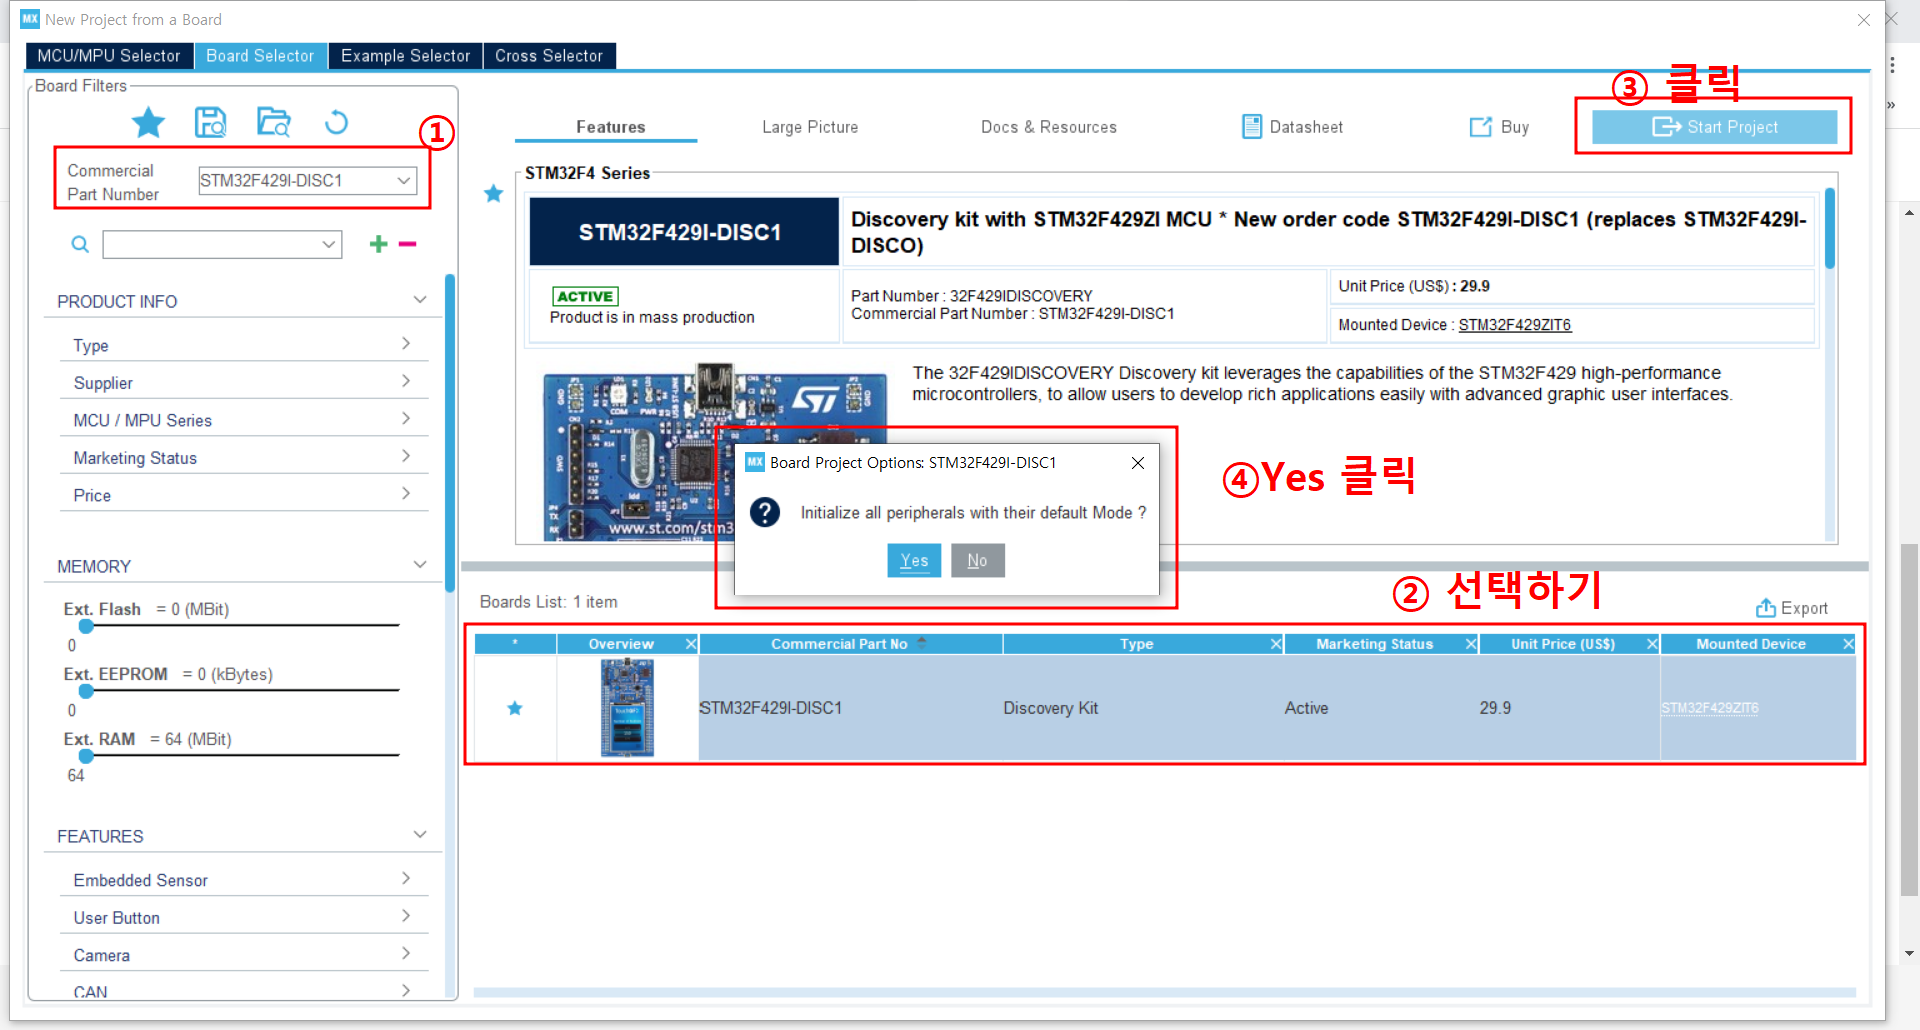Viewport: 1920px width, 1030px height.
Task: Switch to the MCU/MPU Selector tab
Action: (x=109, y=56)
